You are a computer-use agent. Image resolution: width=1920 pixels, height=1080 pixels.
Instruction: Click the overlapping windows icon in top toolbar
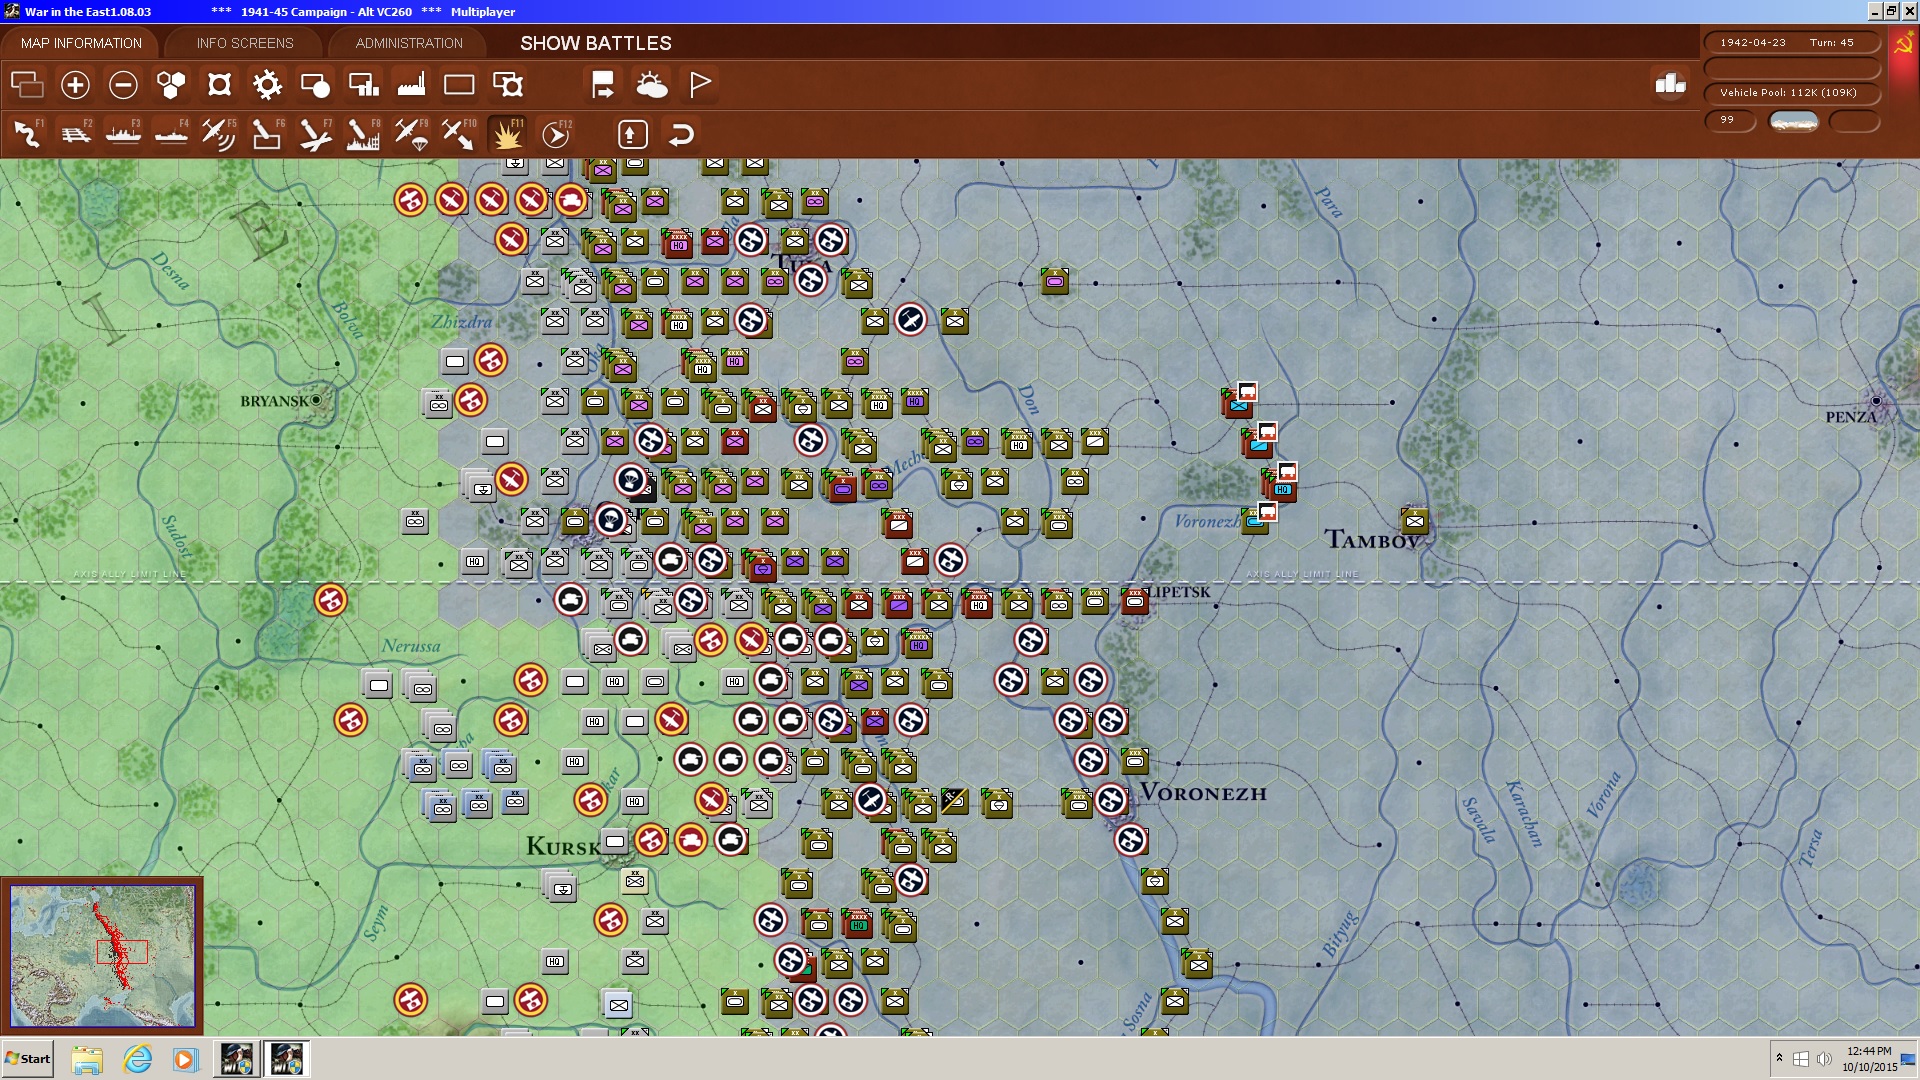point(27,85)
